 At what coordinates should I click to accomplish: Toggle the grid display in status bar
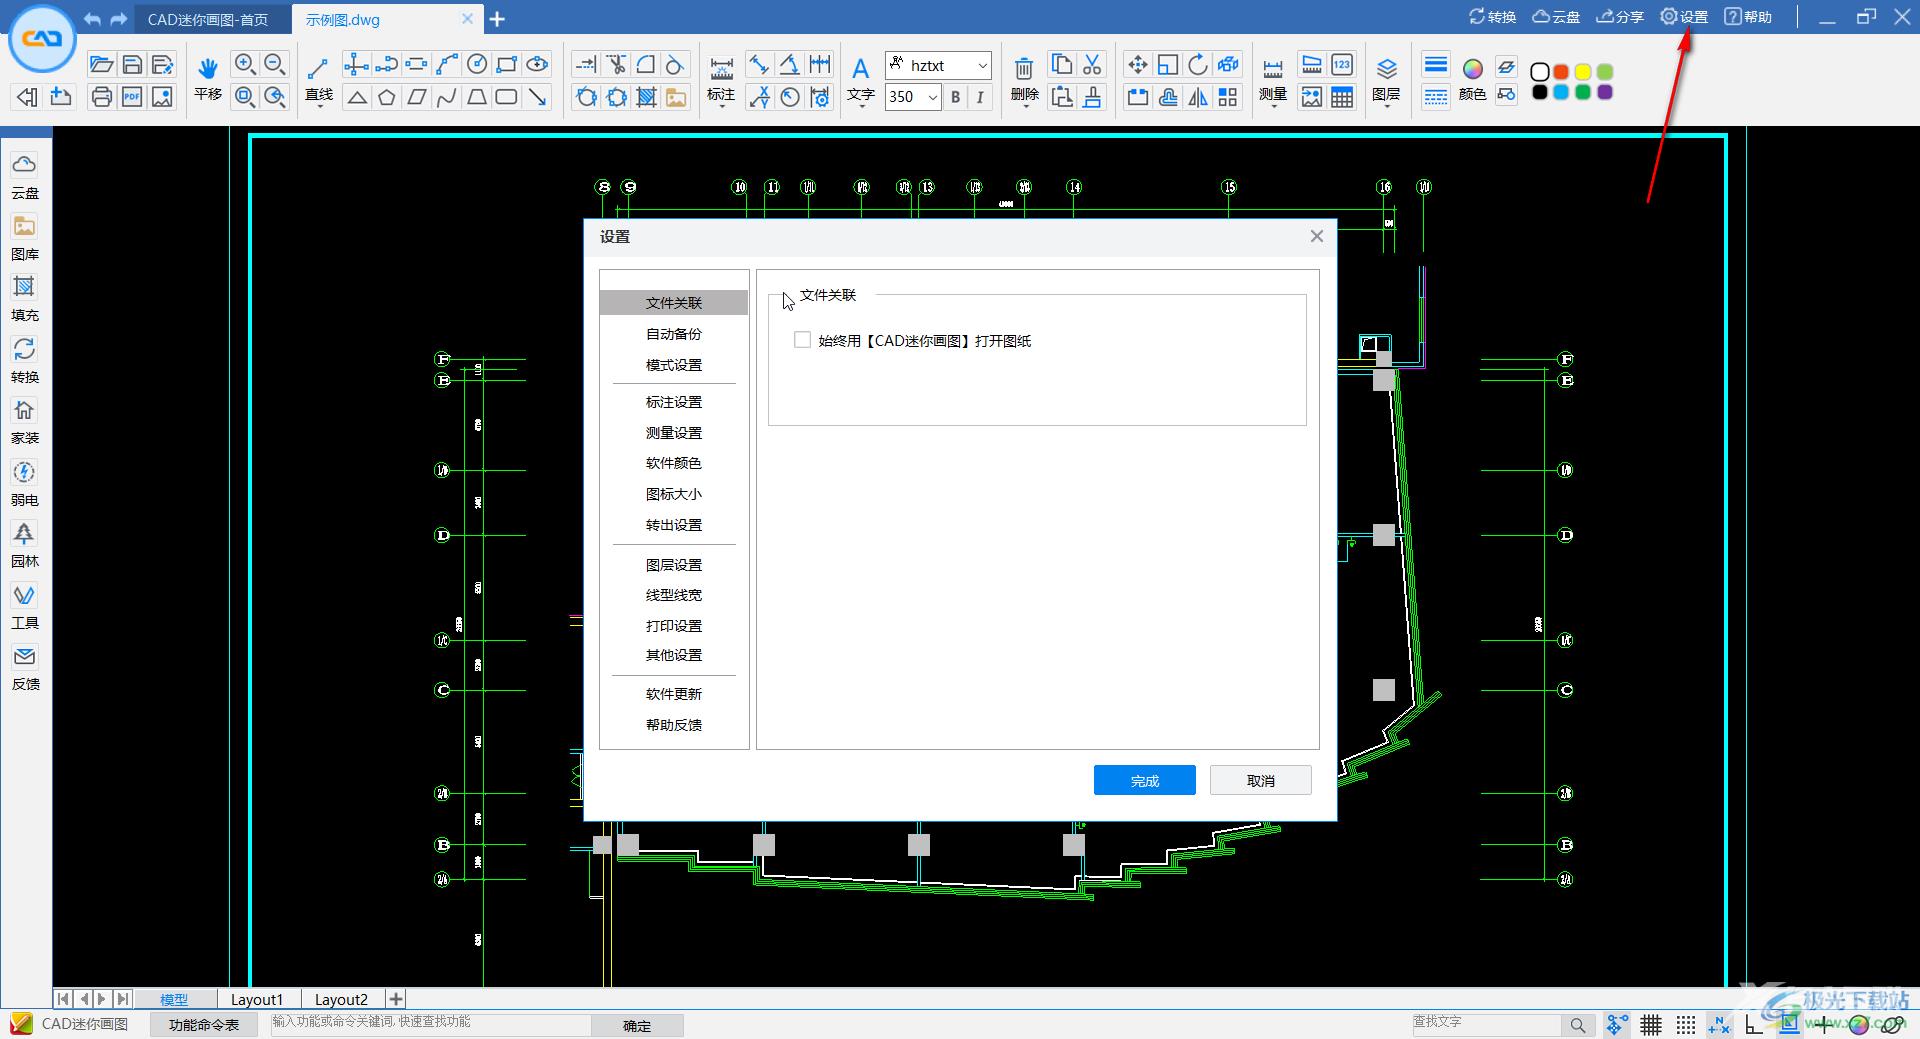1651,1025
